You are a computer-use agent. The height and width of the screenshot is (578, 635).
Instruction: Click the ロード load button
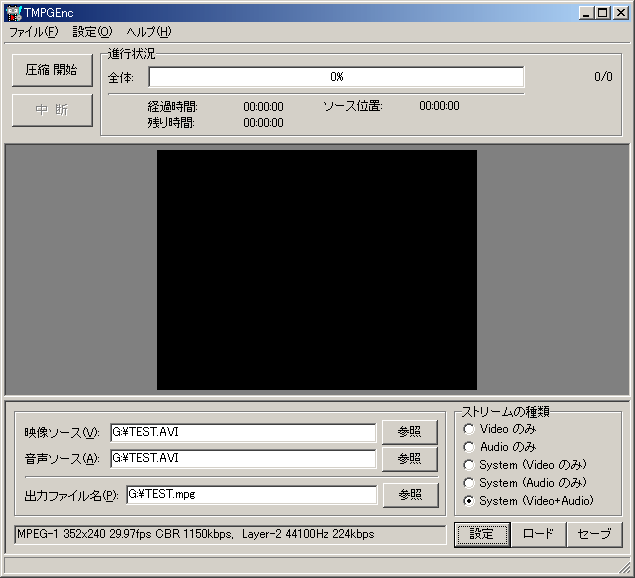[x=538, y=534]
